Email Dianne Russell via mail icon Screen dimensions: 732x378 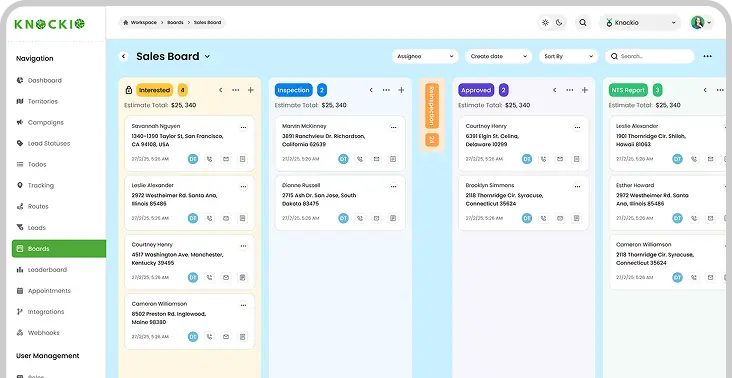pyautogui.click(x=376, y=218)
